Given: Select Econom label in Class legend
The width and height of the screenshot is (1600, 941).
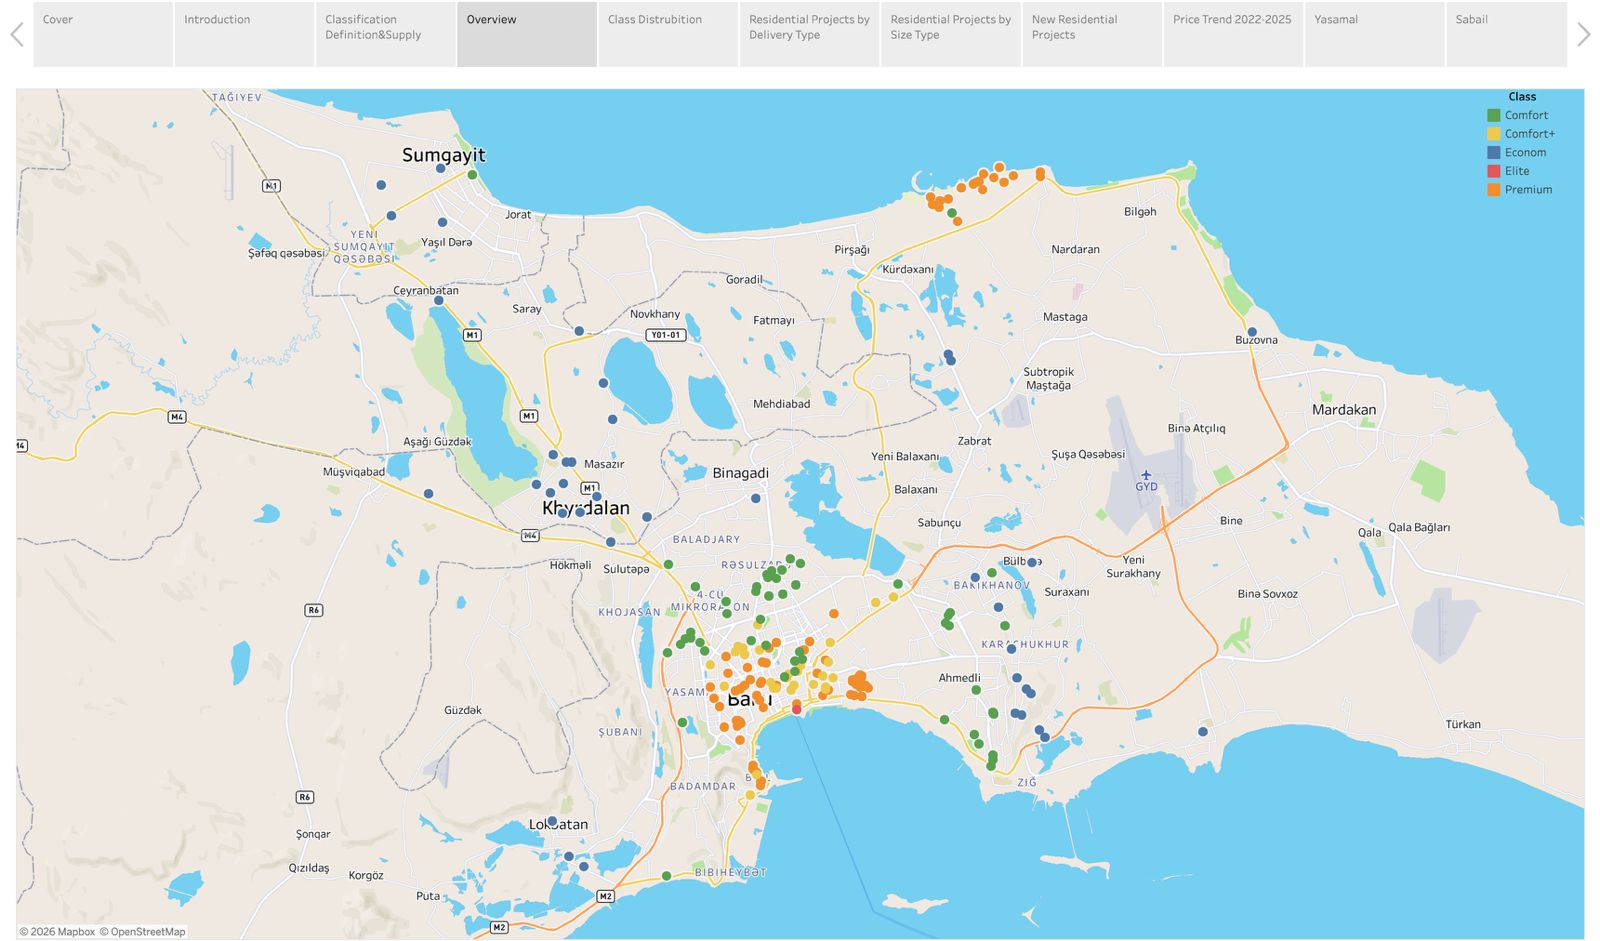Looking at the screenshot, I should point(1525,153).
